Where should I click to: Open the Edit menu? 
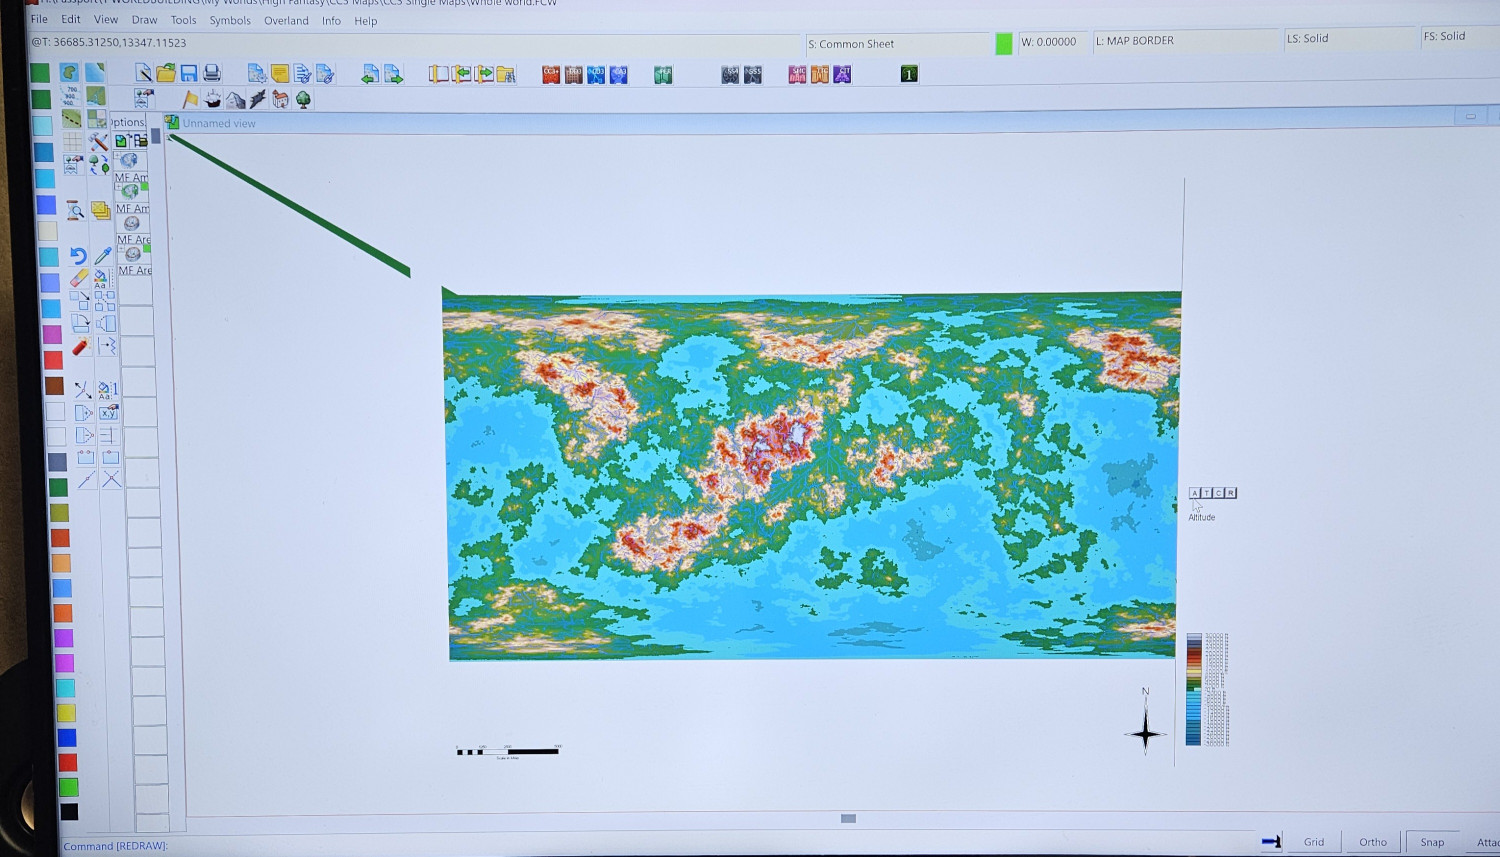[x=71, y=19]
